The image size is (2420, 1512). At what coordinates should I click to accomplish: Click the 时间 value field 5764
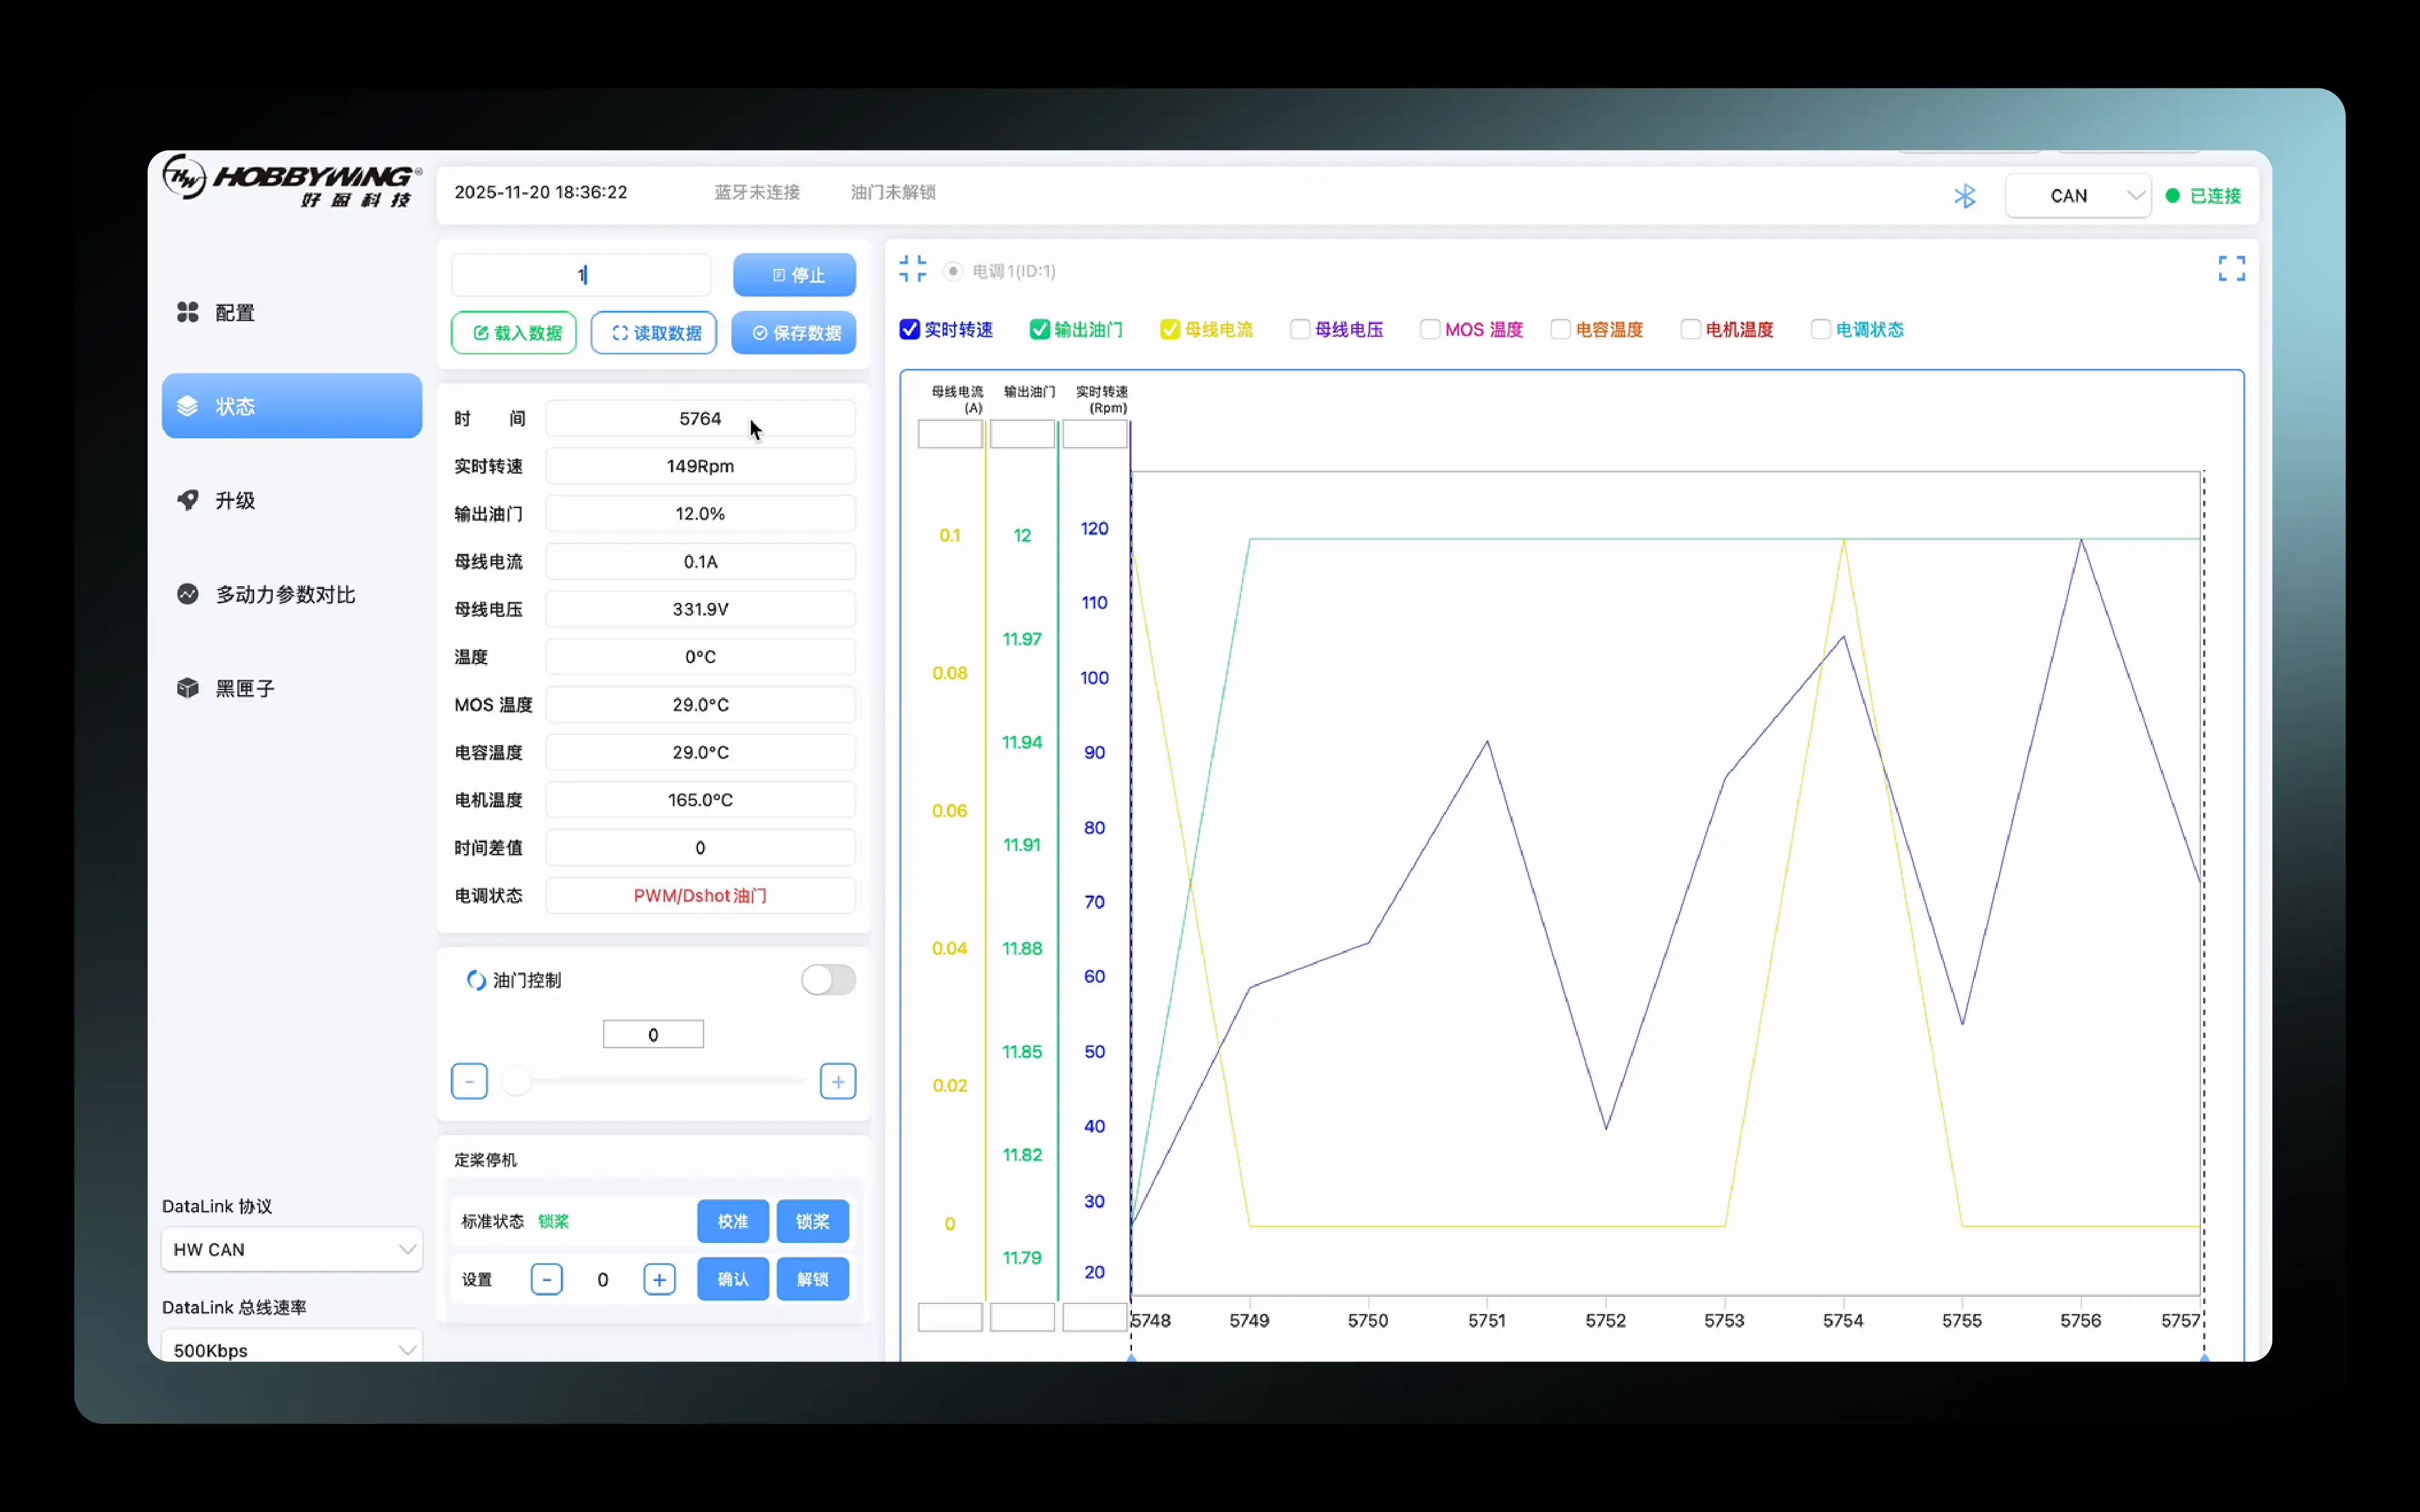[x=700, y=418]
